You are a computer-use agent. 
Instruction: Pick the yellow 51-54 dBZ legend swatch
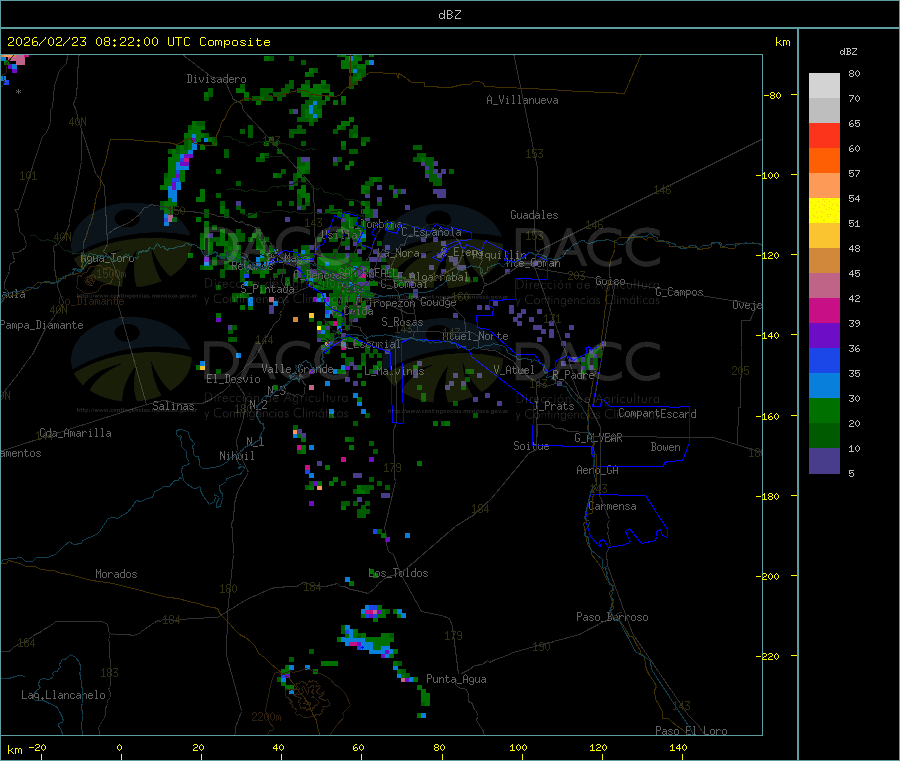tap(824, 211)
